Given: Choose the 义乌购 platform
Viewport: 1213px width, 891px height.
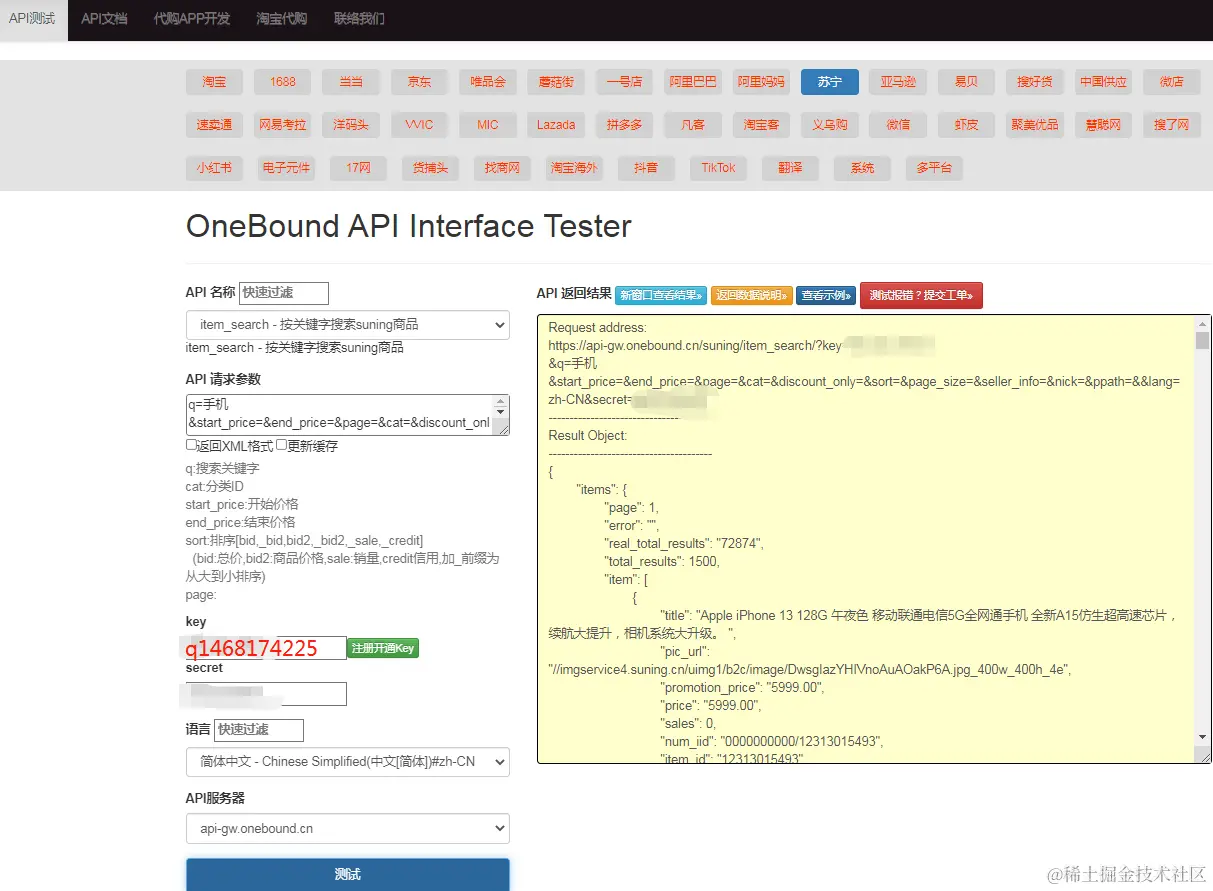Looking at the screenshot, I should click(x=830, y=125).
